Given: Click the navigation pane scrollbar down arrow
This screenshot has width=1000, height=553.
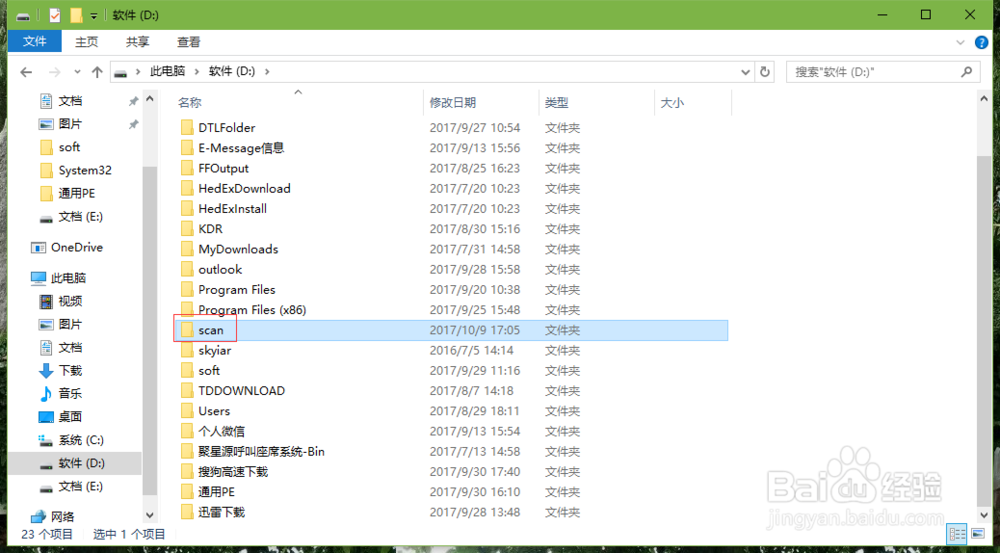Looking at the screenshot, I should 149,515.
